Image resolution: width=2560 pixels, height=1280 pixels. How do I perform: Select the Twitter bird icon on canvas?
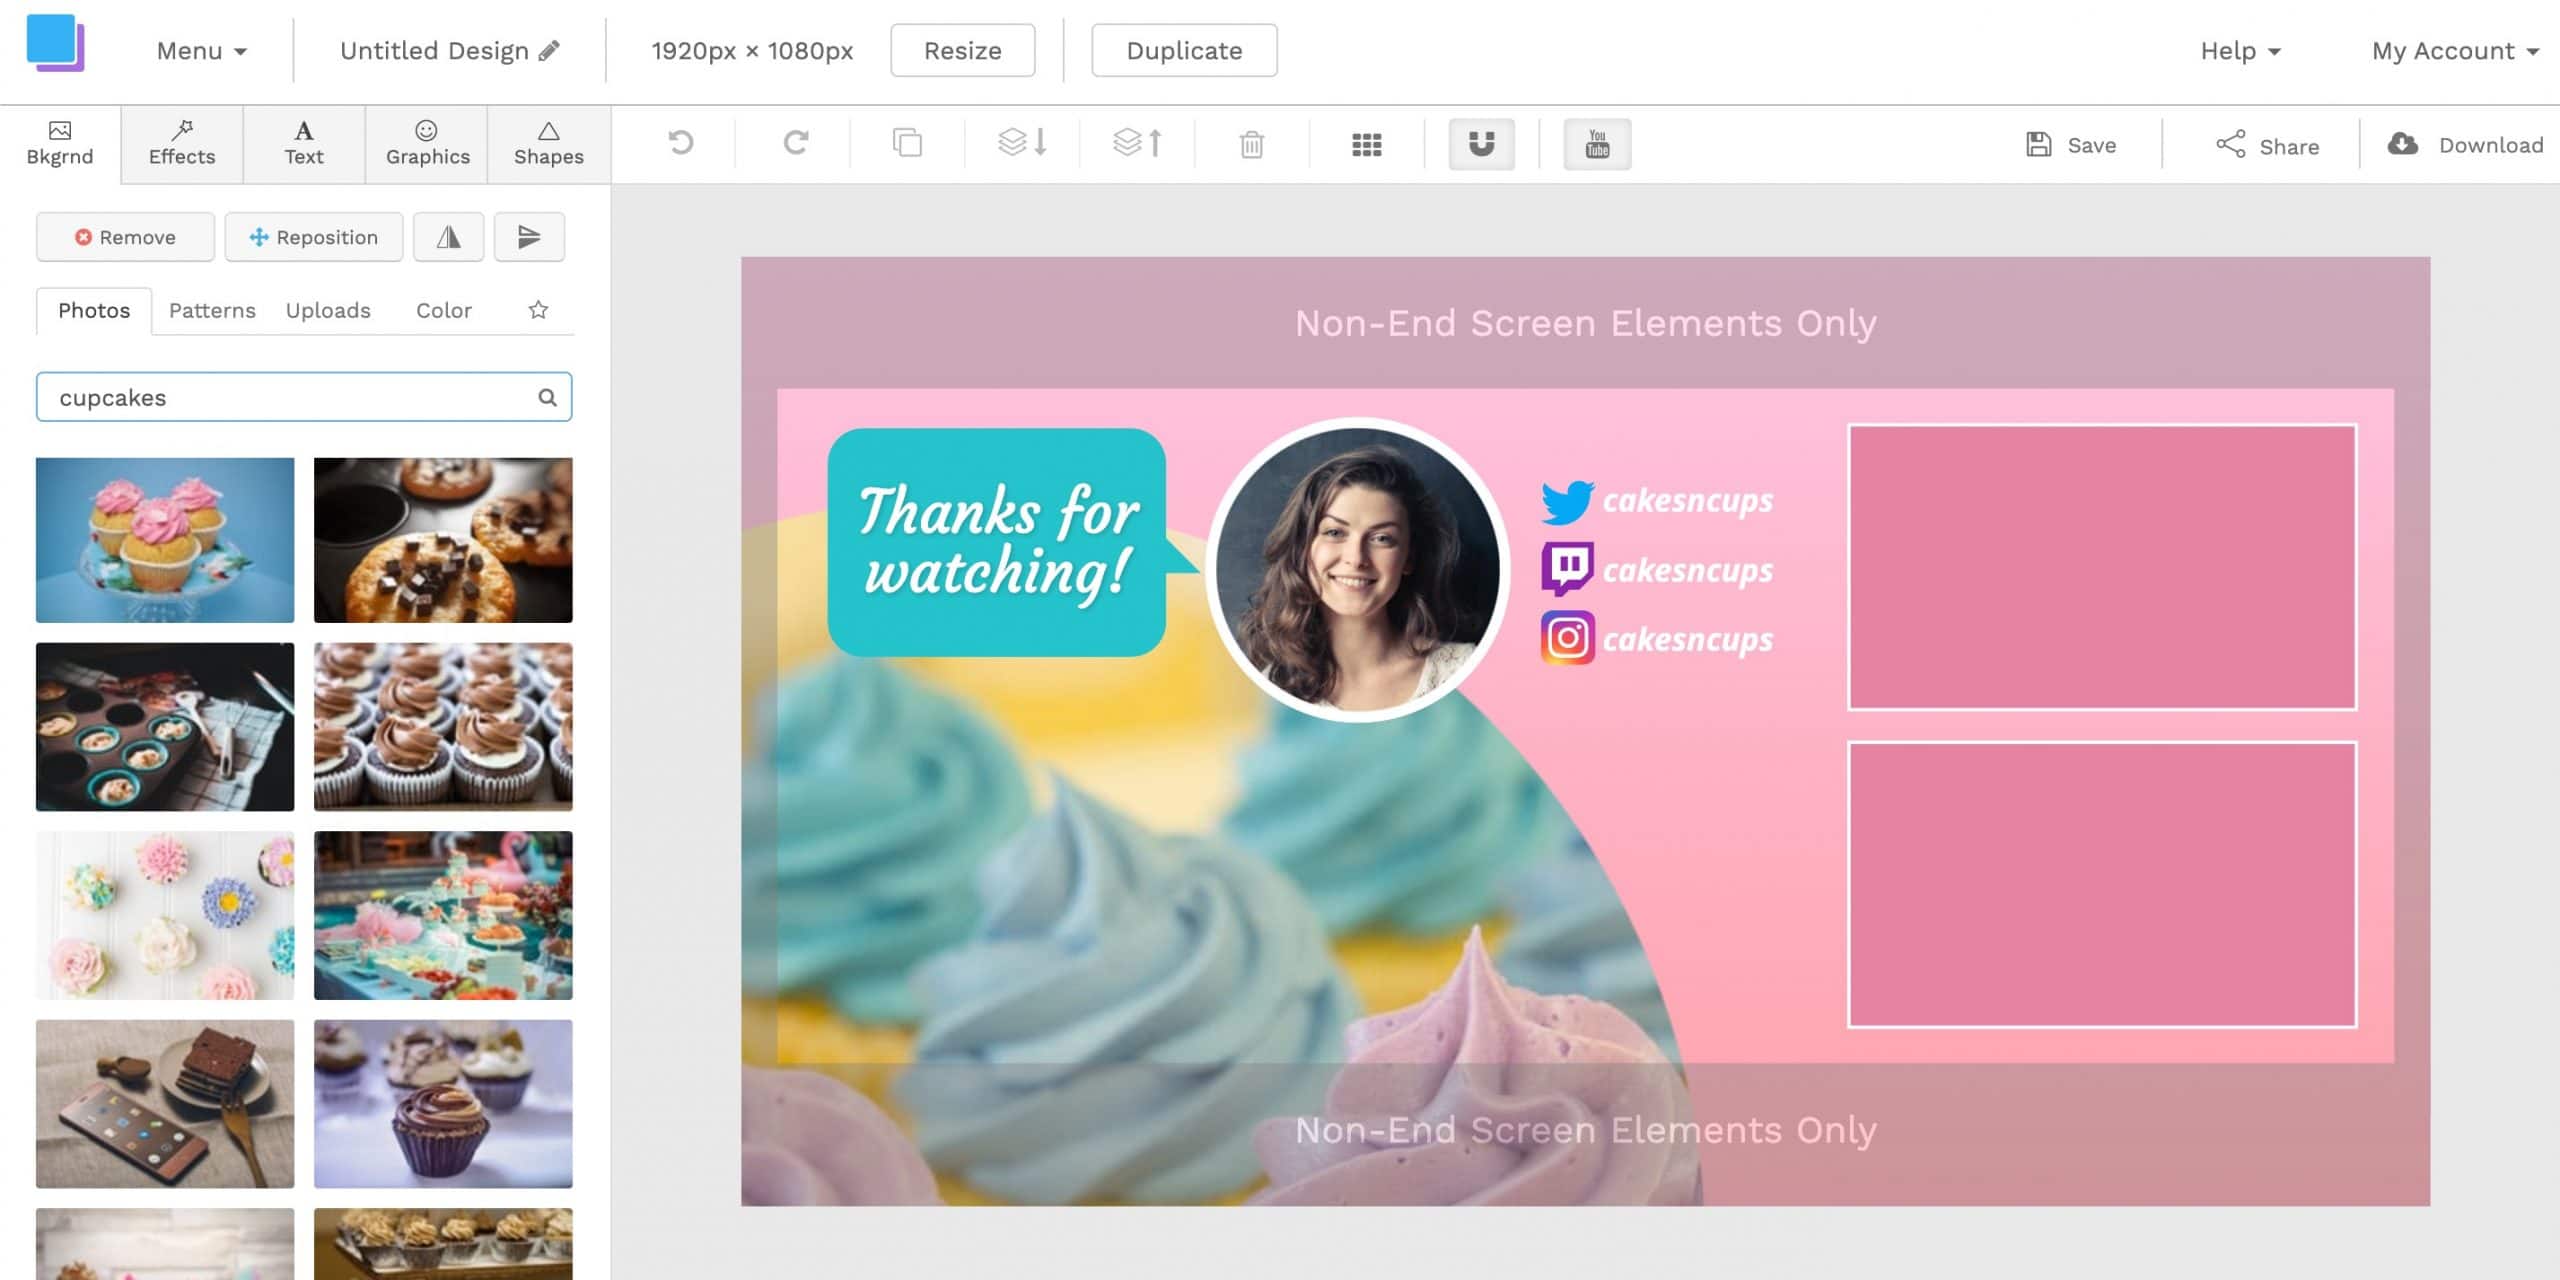tap(1568, 501)
